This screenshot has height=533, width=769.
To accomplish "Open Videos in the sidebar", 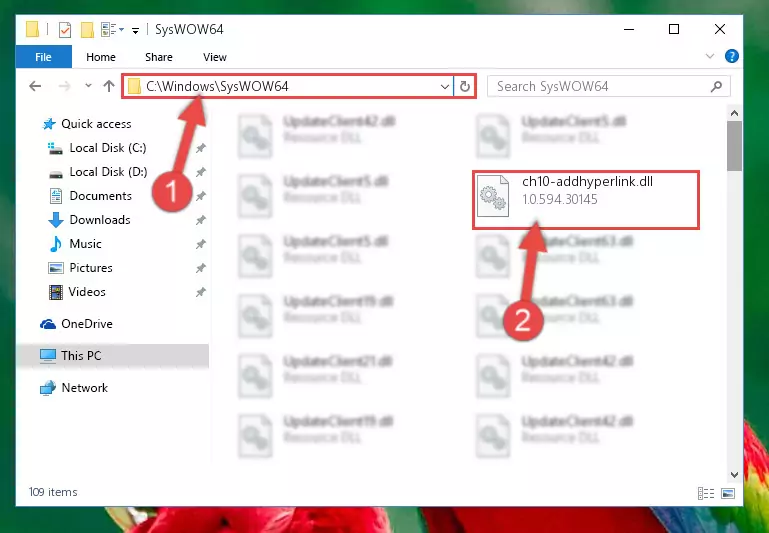I will click(77, 292).
